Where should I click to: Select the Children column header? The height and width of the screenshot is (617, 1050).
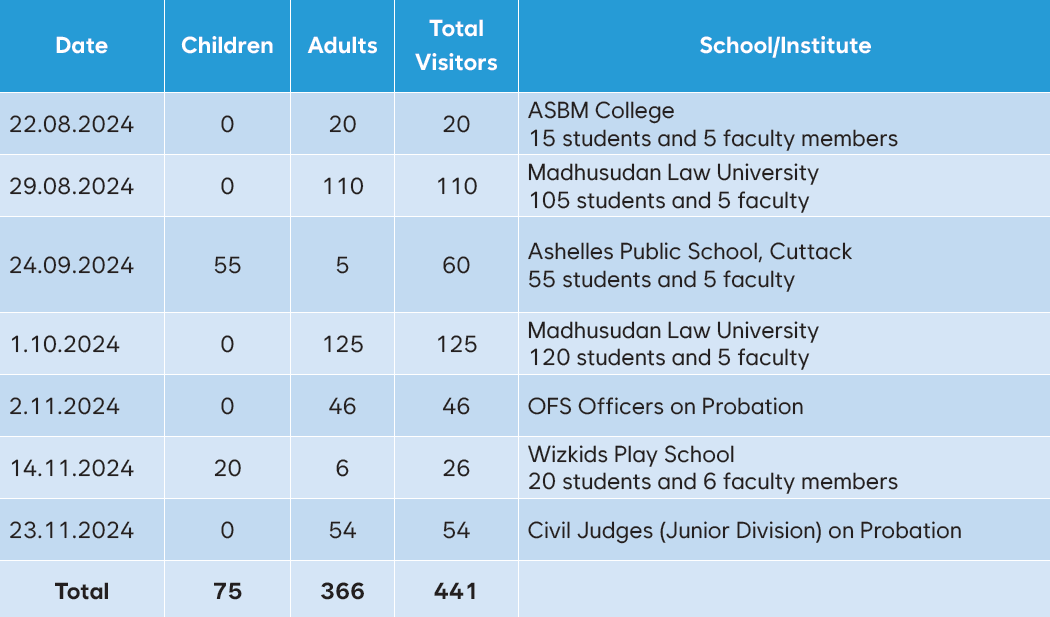227,46
